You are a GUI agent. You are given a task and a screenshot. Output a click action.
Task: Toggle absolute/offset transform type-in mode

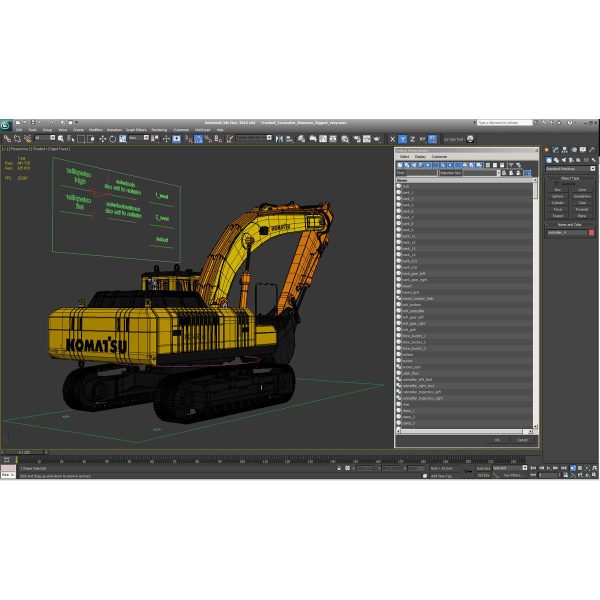(x=347, y=468)
